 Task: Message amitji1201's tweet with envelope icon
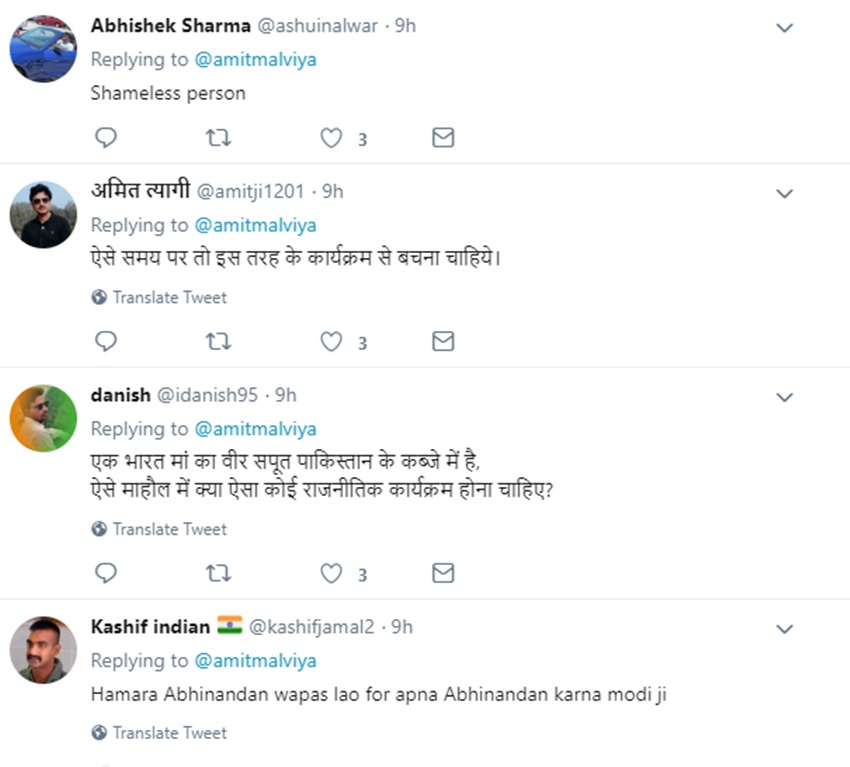point(443,342)
